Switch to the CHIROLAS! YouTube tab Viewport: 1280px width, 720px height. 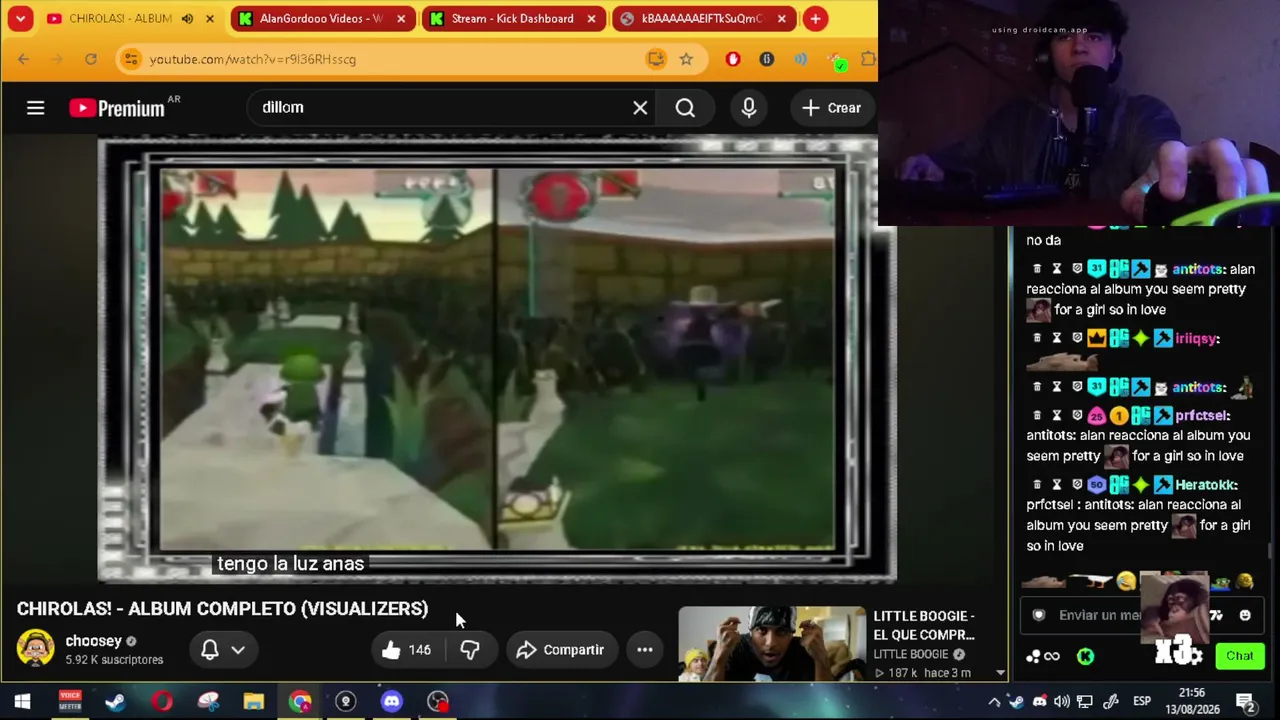(119, 18)
